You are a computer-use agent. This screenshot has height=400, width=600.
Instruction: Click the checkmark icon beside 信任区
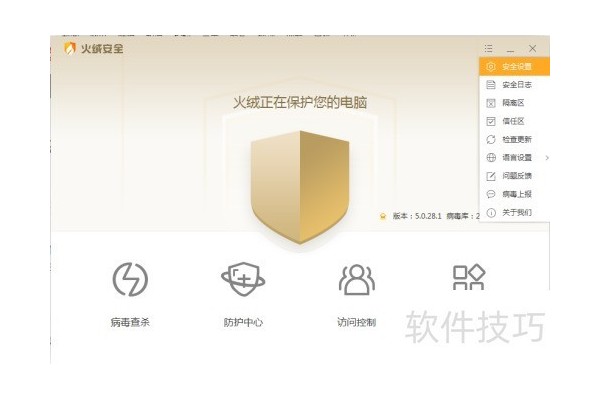coord(491,121)
